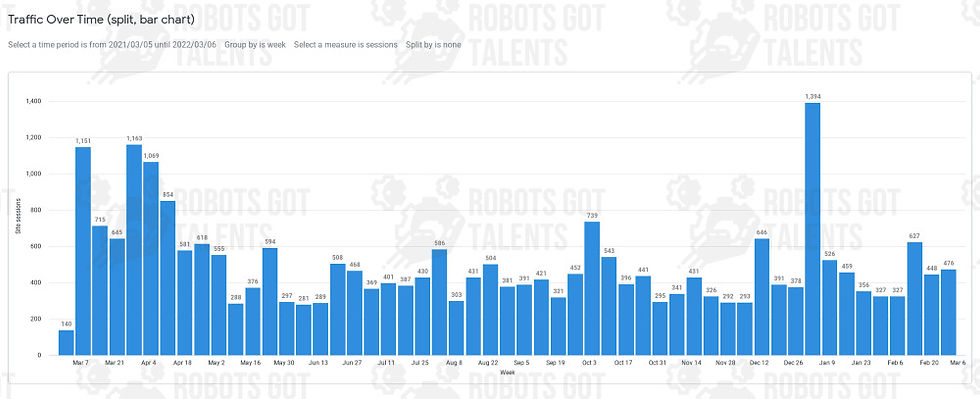Click the 'Apr 4' week axis label
Image resolution: width=980 pixels, height=399 pixels.
pos(149,363)
